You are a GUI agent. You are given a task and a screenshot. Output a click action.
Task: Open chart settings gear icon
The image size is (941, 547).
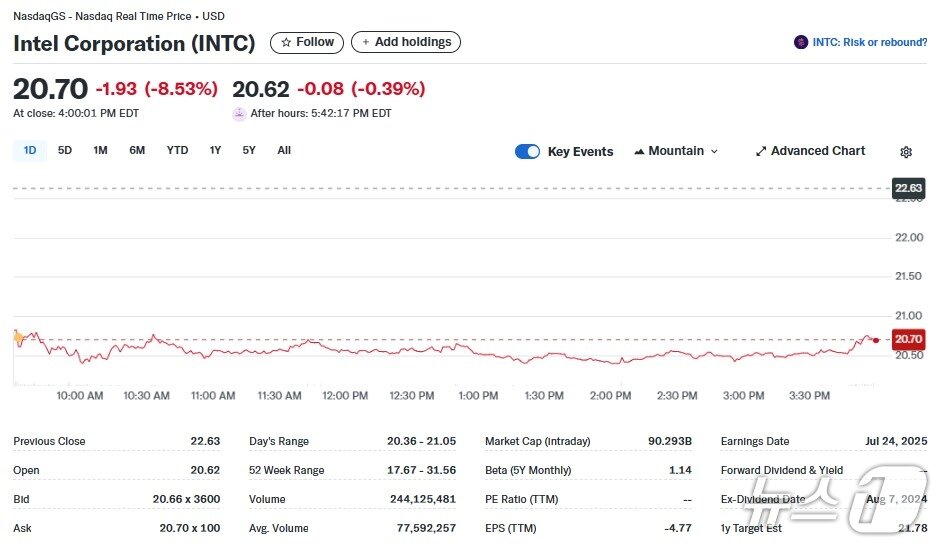906,152
